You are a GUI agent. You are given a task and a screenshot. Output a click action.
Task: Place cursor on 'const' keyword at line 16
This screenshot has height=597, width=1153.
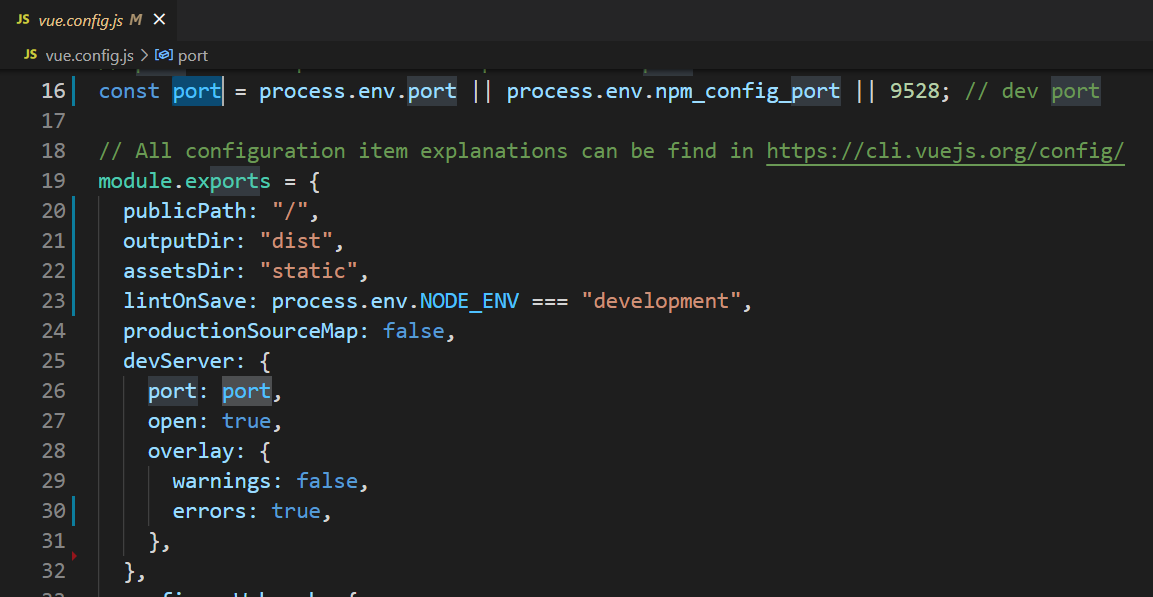pos(129,91)
